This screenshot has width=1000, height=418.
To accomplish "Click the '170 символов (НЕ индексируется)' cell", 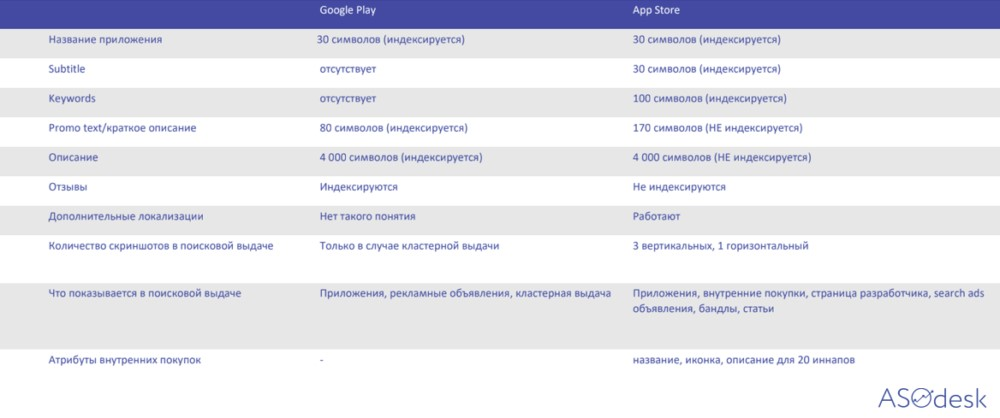I will pos(717,129).
